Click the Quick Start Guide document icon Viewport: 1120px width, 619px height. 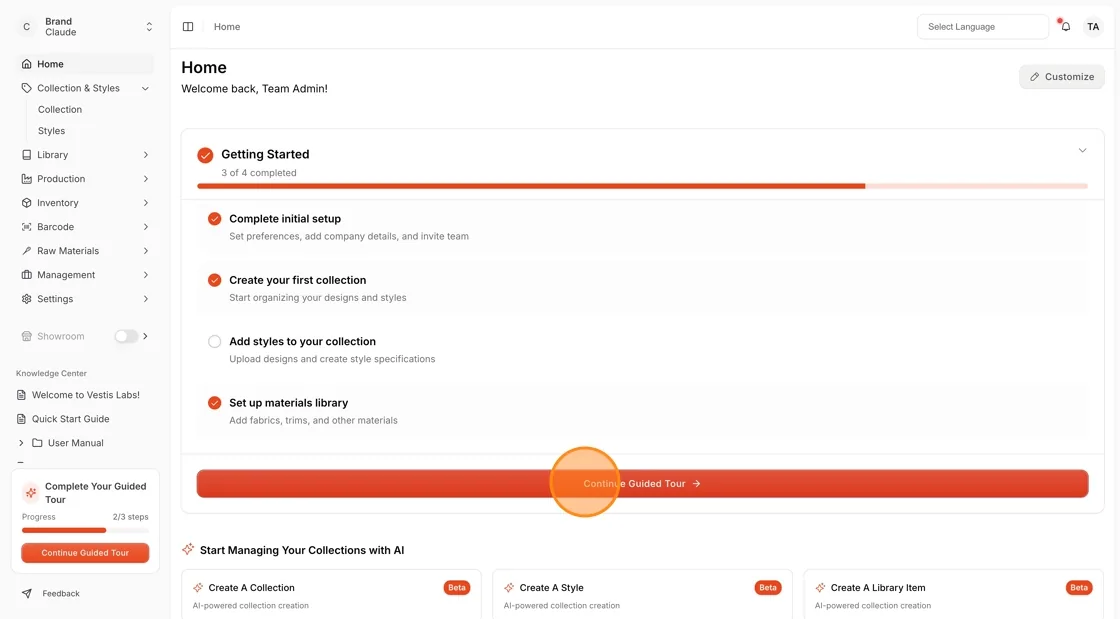21,419
